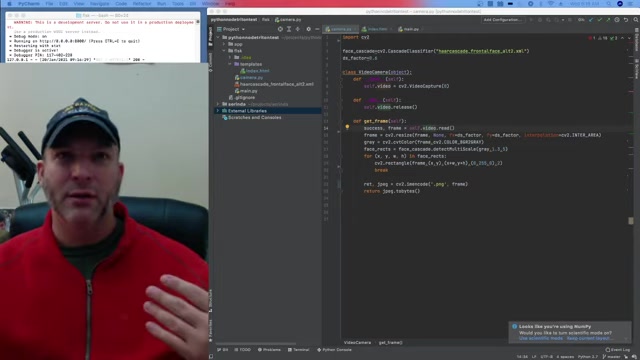640x360 pixels.
Task: Toggle the Terminal tool window
Action: pos(298,350)
